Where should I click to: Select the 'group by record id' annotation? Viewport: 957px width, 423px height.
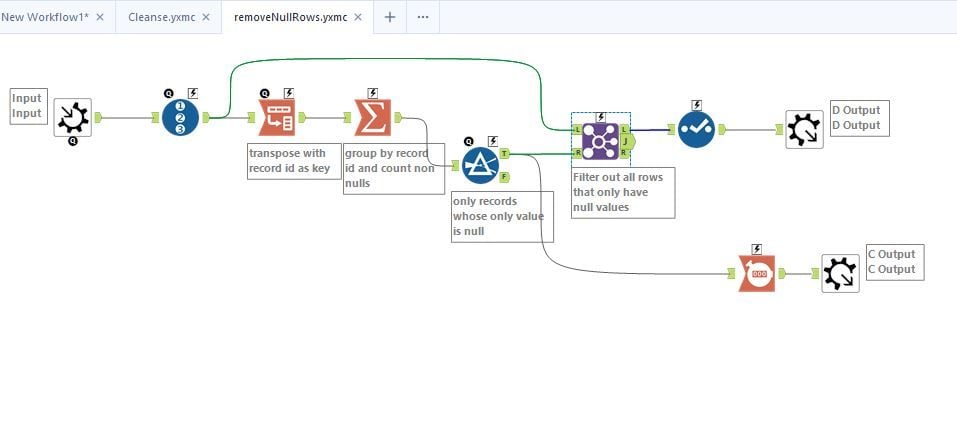pyautogui.click(x=394, y=168)
